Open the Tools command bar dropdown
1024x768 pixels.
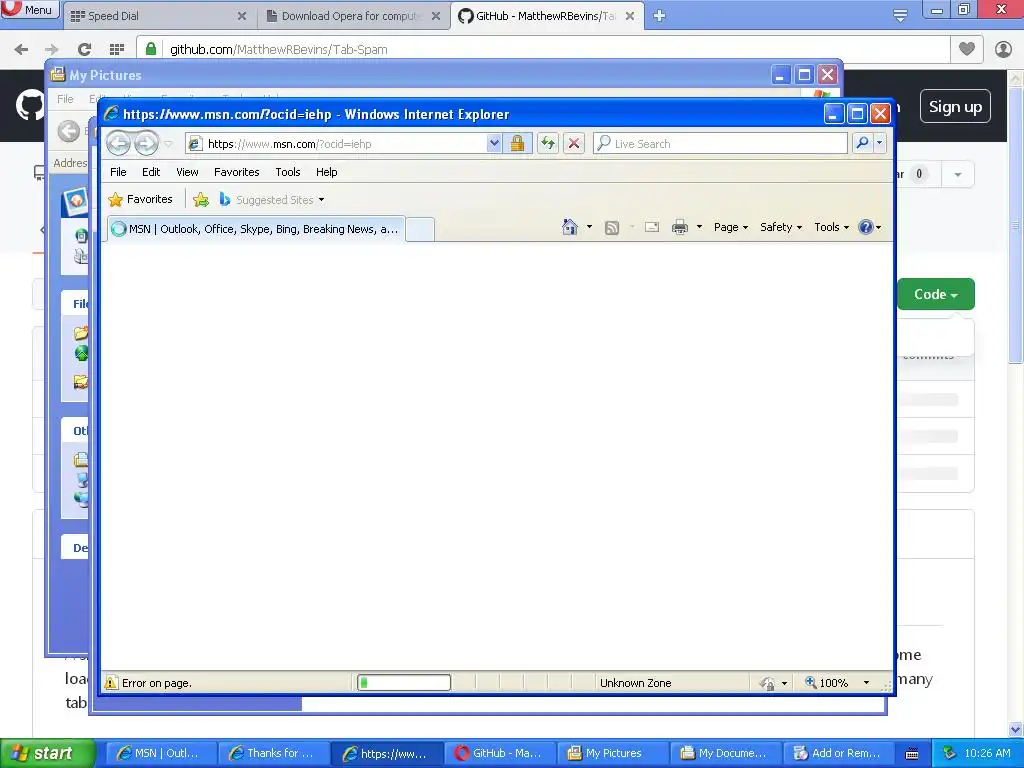coord(831,227)
